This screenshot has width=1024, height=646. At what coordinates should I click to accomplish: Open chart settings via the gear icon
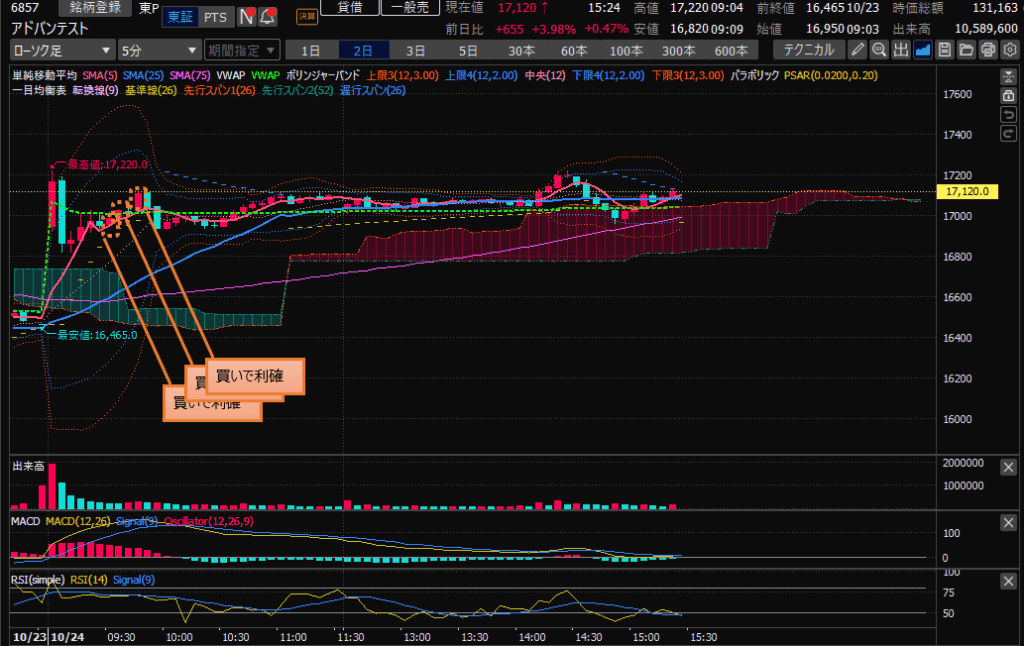pos(1010,49)
